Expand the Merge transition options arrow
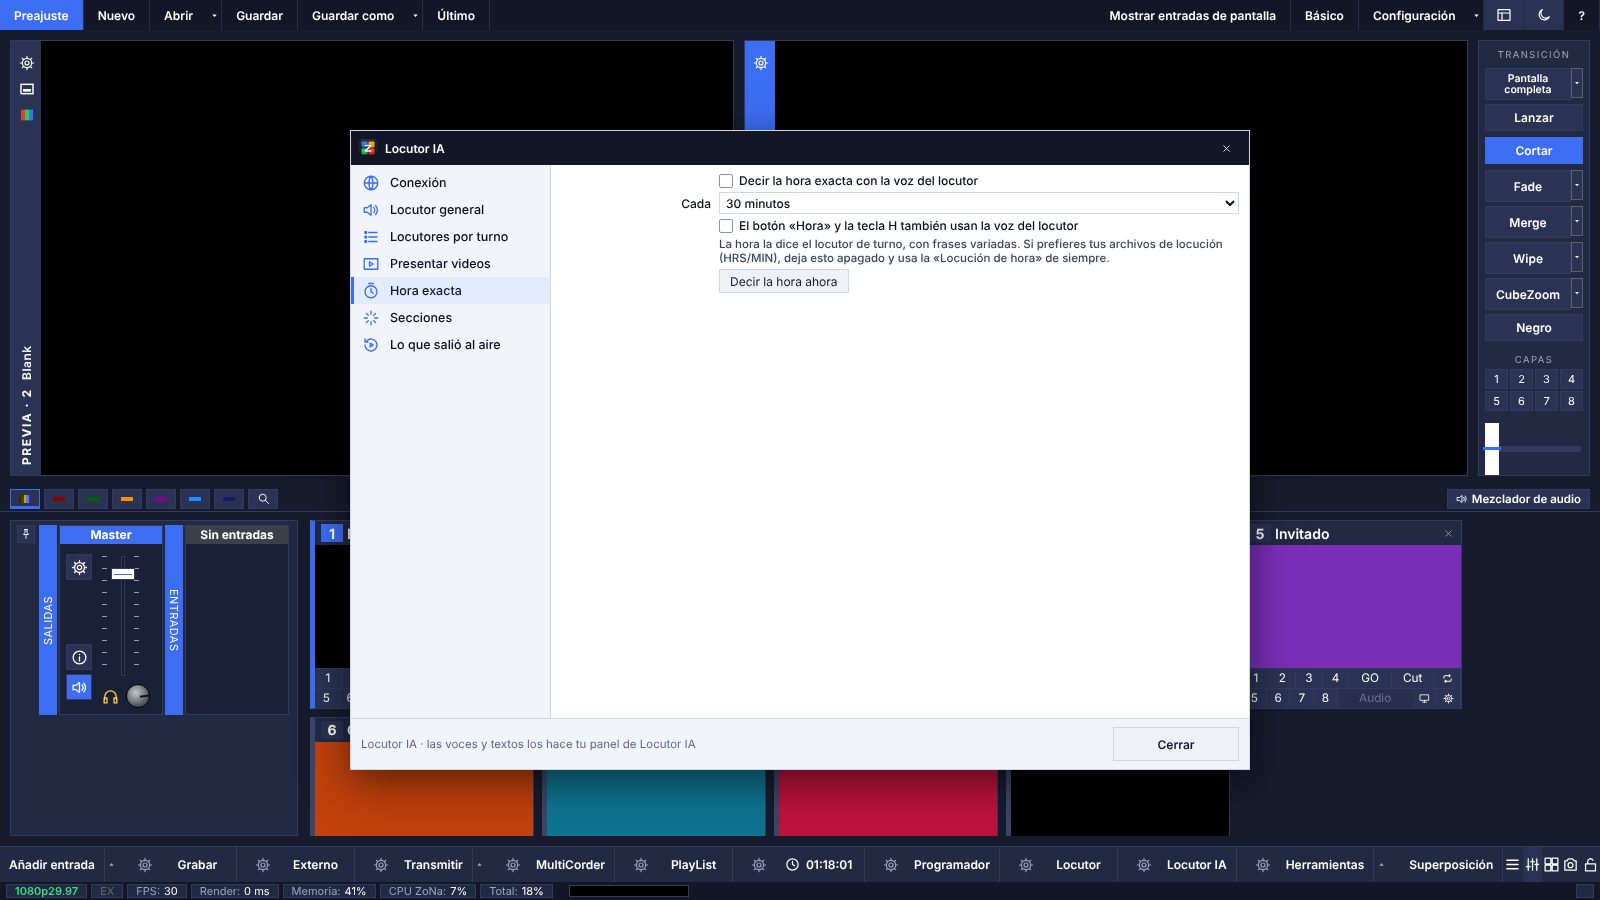This screenshot has width=1600, height=900. click(x=1577, y=222)
